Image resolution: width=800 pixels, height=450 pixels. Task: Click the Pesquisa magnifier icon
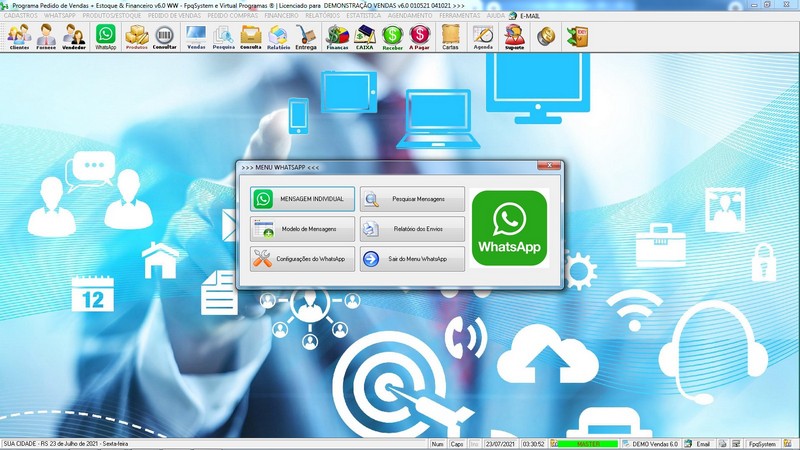coord(223,37)
